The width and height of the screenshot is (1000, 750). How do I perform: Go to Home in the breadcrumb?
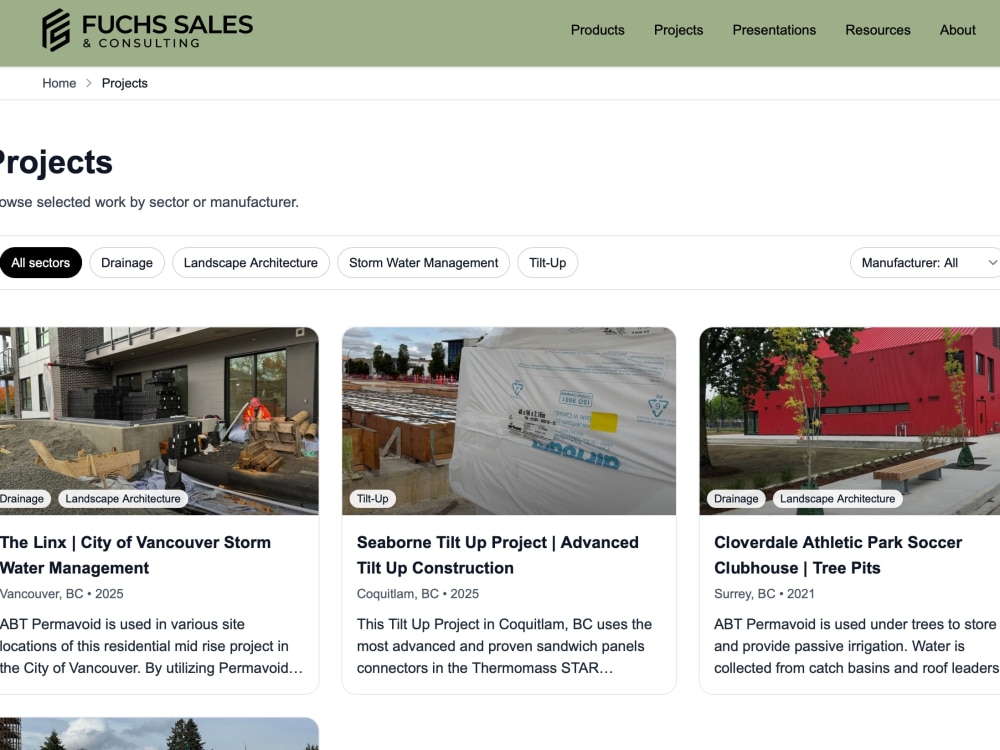coord(59,83)
